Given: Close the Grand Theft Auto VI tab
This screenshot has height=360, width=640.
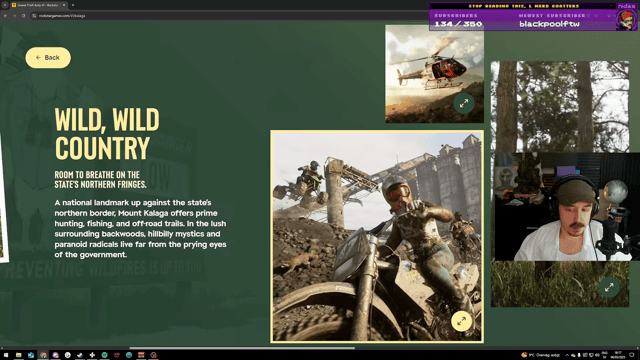Looking at the screenshot, I should tap(64, 5).
